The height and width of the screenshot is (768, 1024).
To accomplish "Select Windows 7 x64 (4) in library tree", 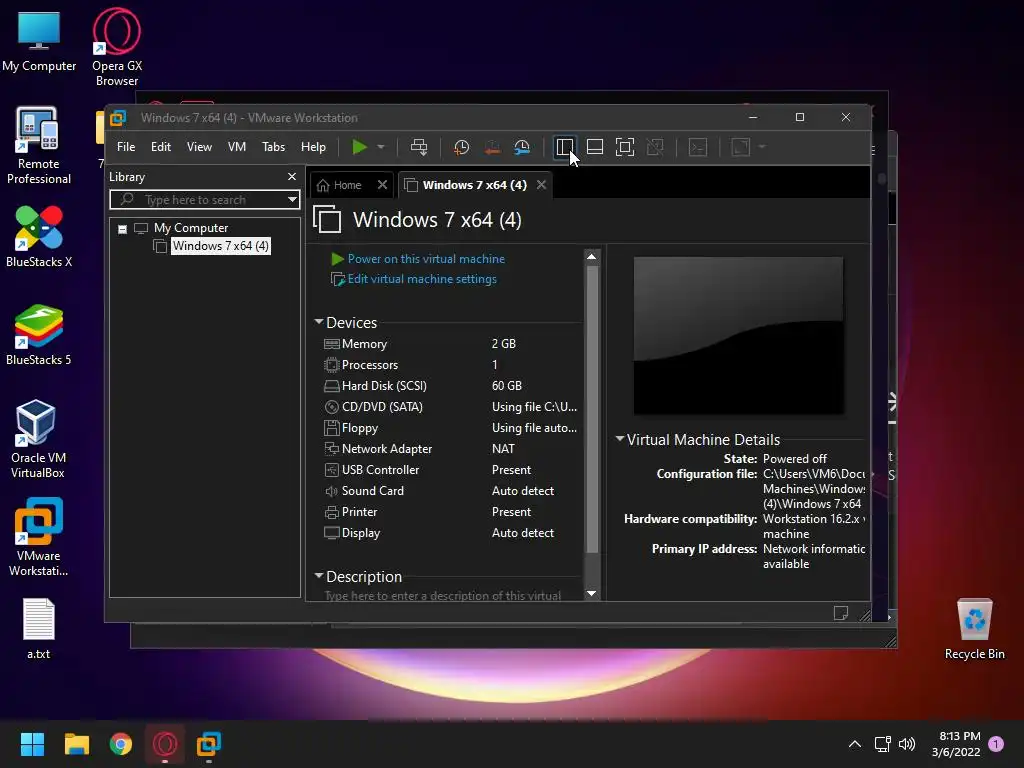I will click(220, 246).
